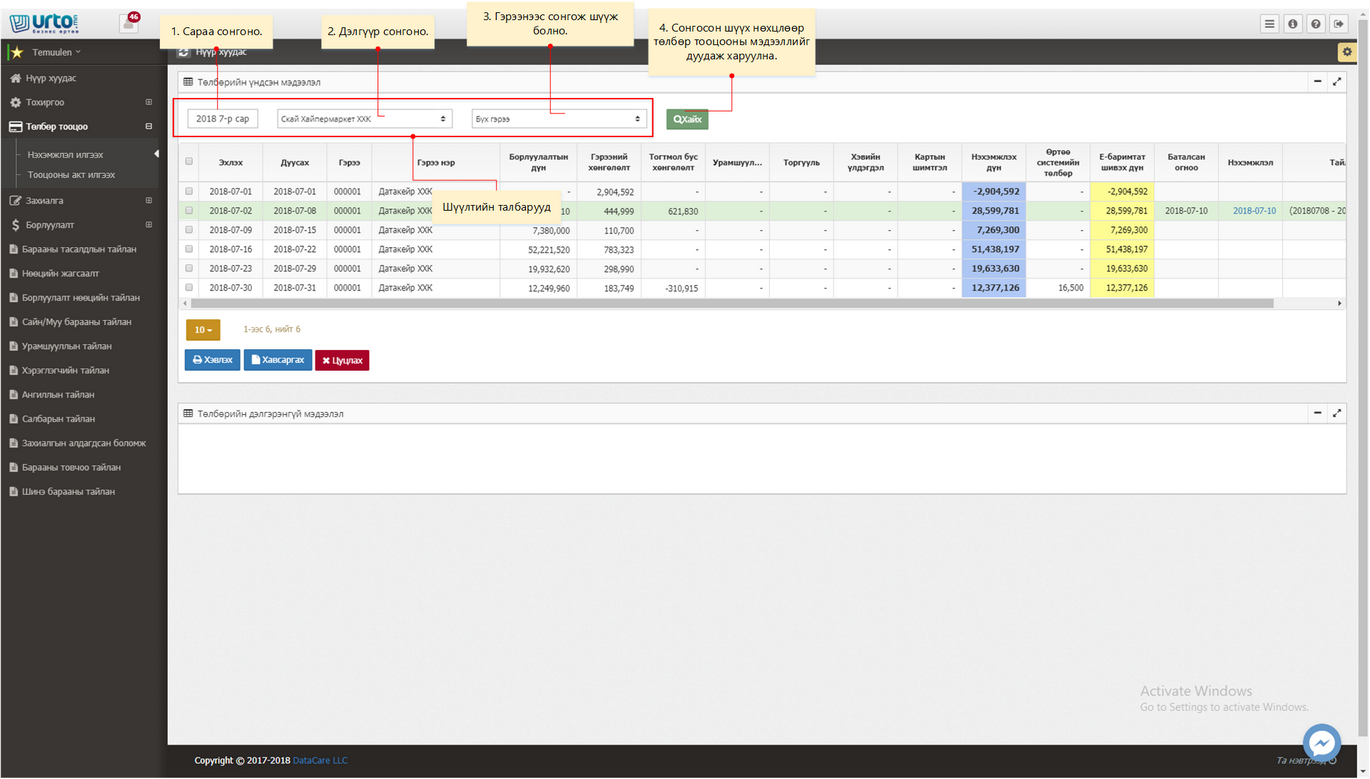Collapse the Төлбөрийн дэлгэрэнгүй мэдээлэл panel
1370x779 pixels.
[1317, 413]
